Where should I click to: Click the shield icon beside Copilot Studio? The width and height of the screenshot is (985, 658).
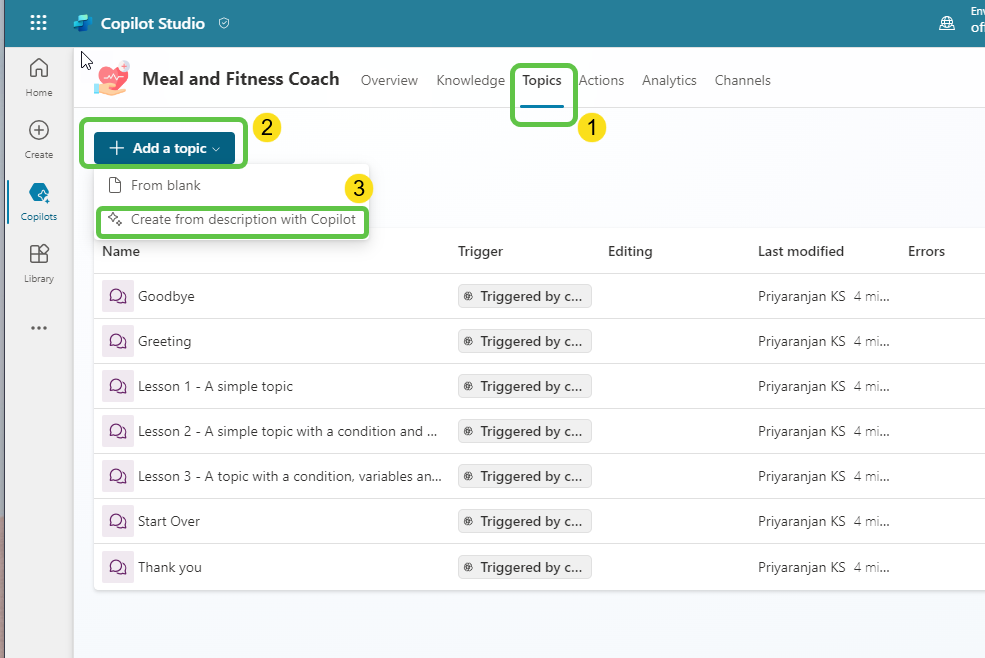click(224, 23)
